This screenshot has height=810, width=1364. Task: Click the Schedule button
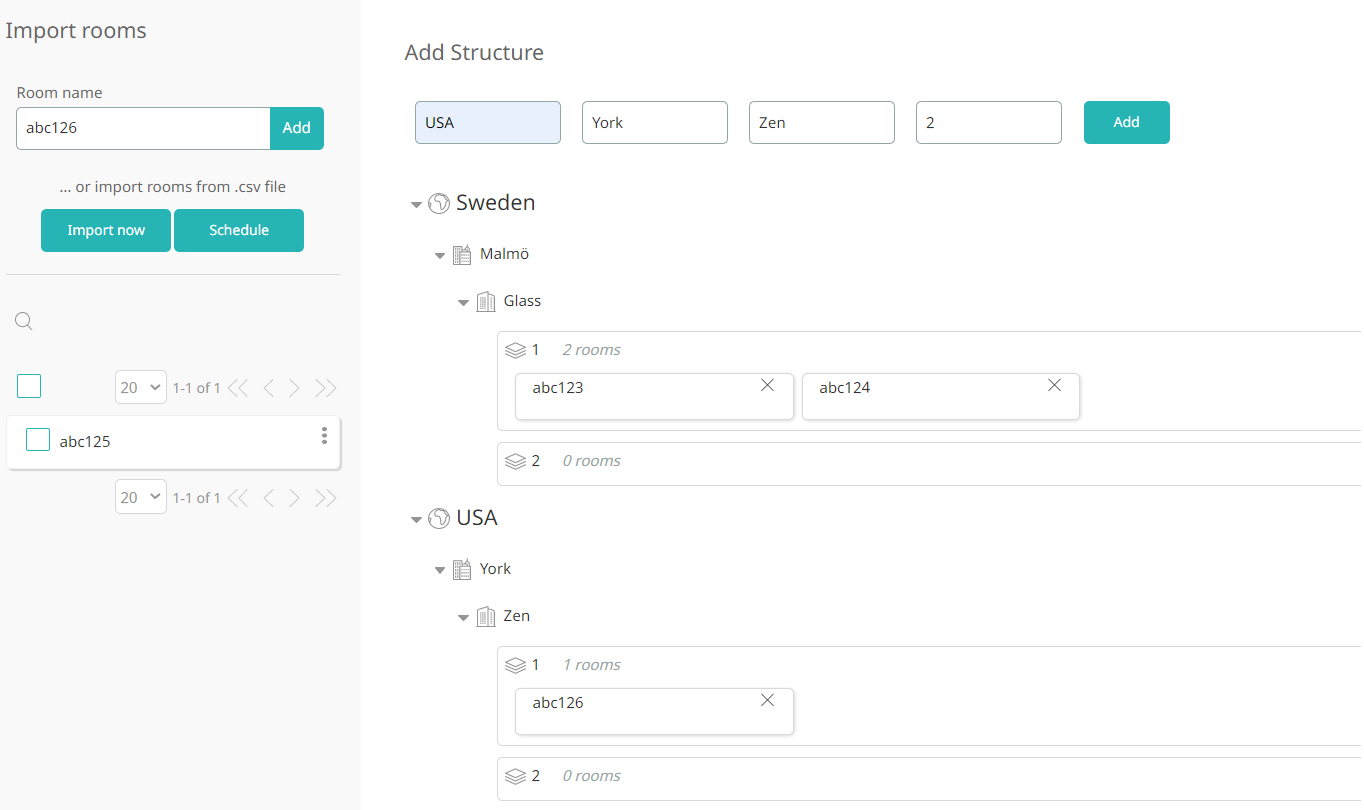(x=239, y=230)
